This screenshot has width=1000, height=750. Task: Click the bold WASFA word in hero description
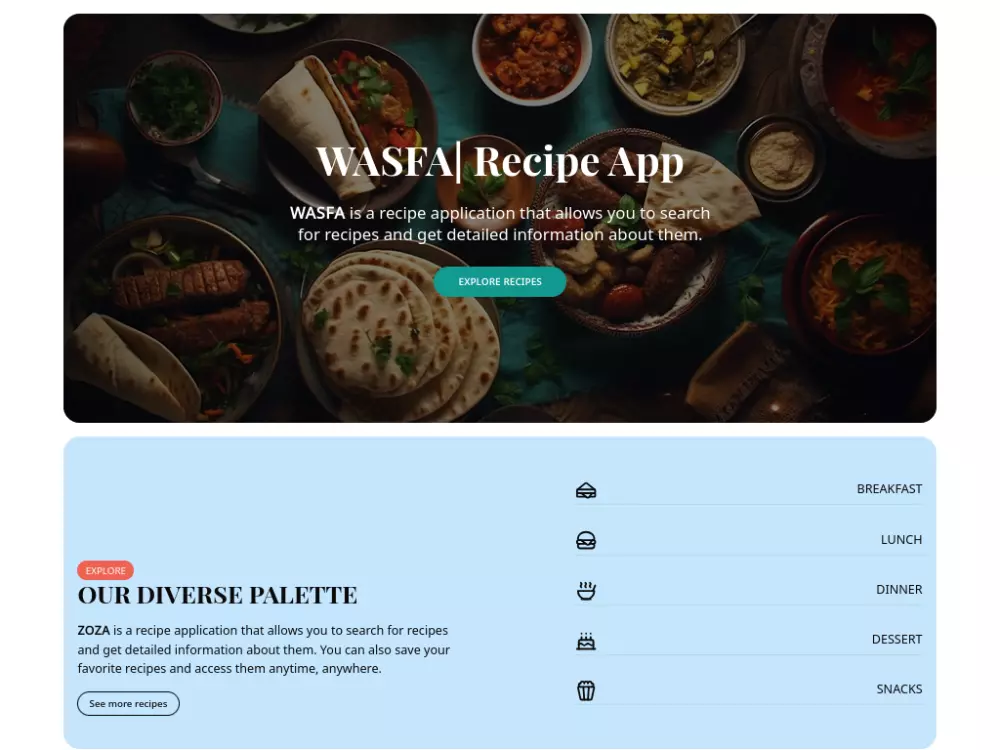click(317, 213)
